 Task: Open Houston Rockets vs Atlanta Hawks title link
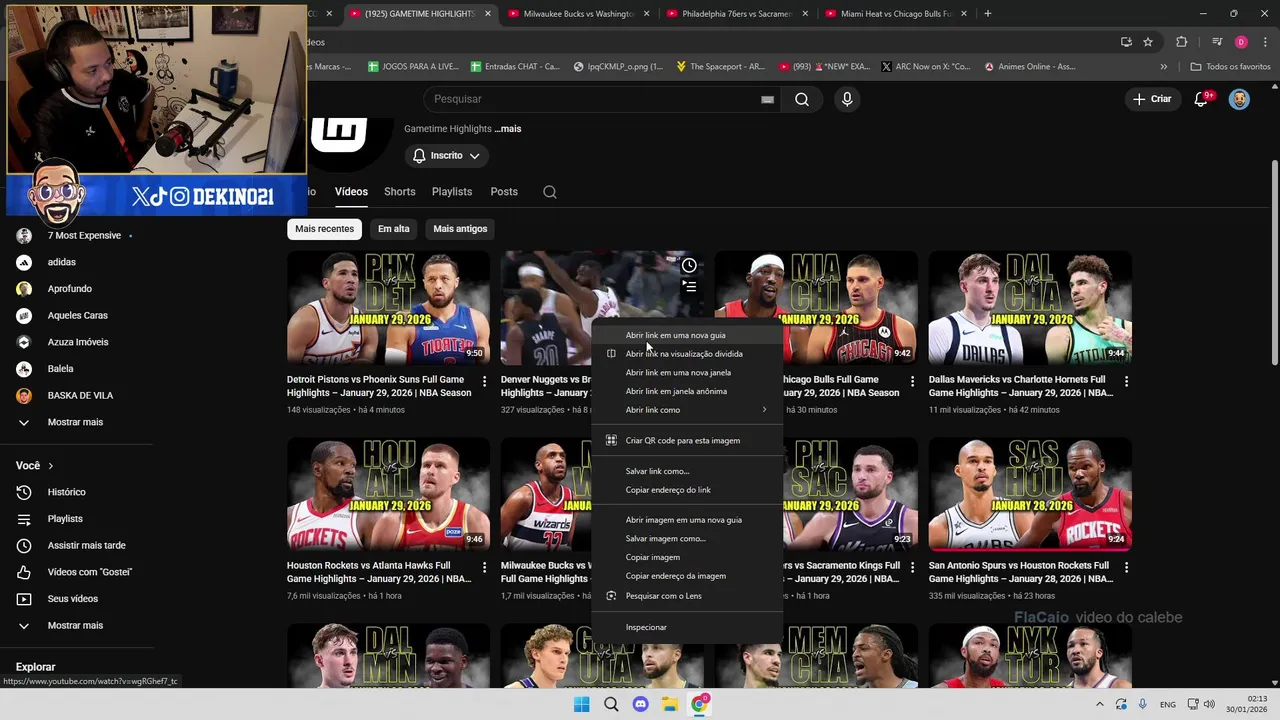point(379,572)
